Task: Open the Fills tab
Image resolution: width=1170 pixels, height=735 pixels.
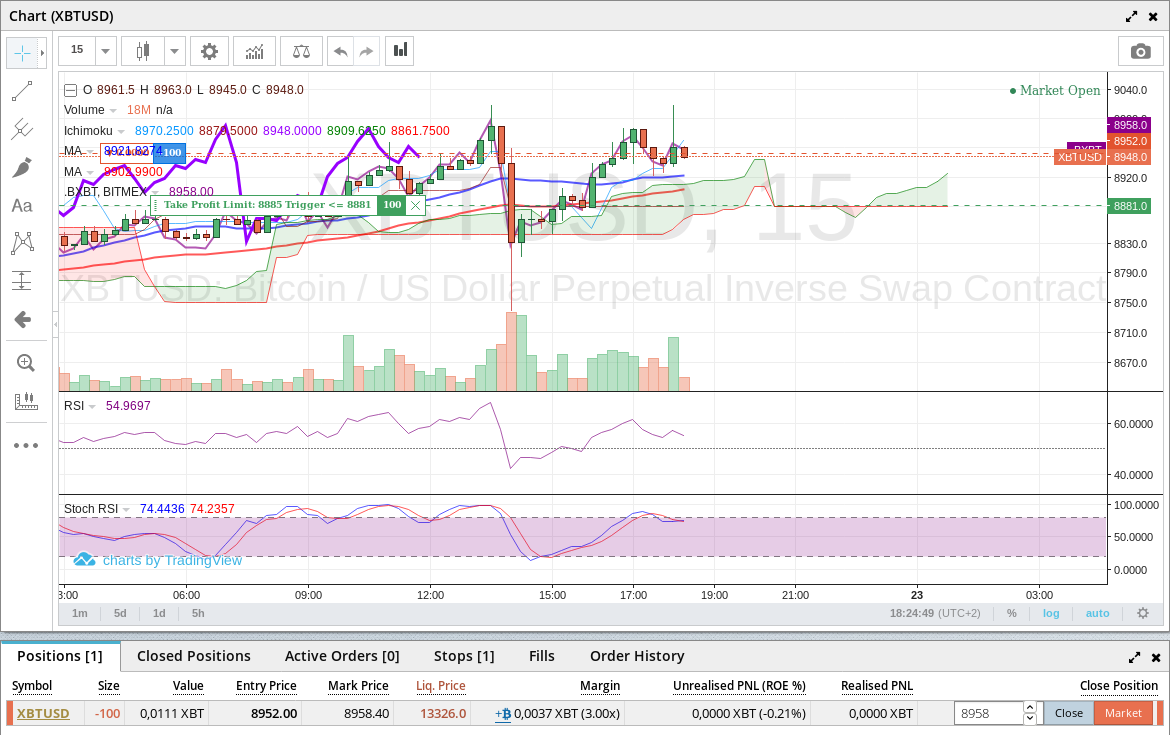Action: pyautogui.click(x=542, y=656)
